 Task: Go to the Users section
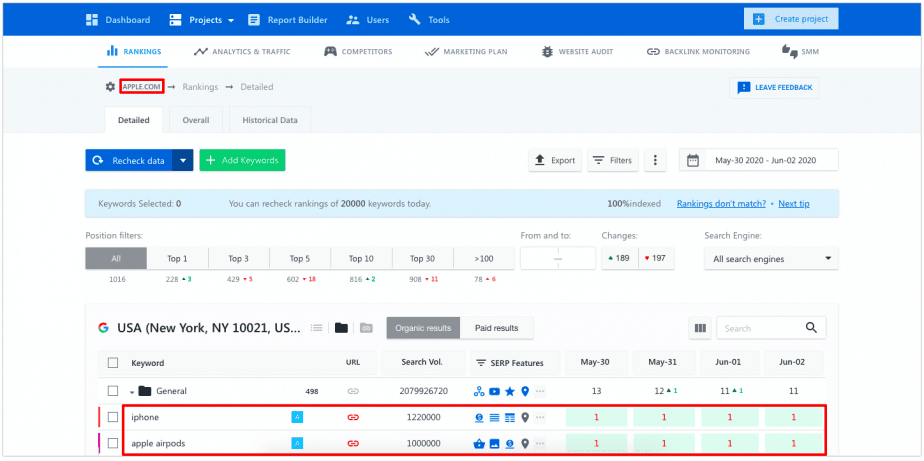[368, 20]
